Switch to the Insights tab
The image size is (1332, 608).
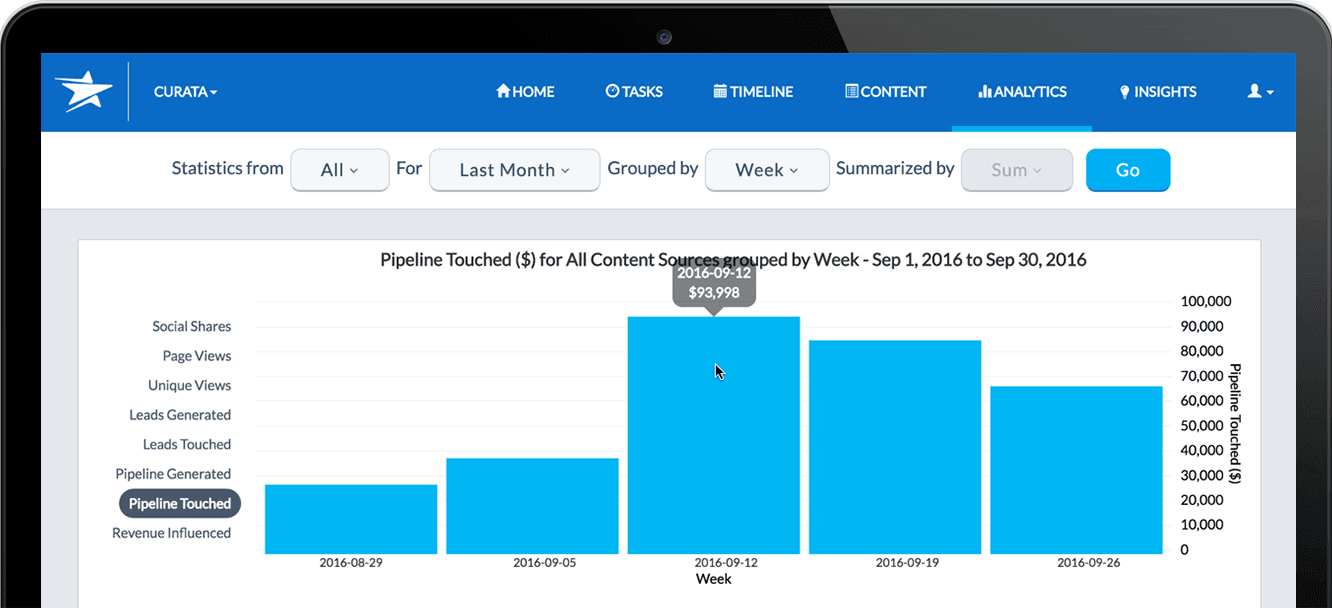[x=1158, y=91]
